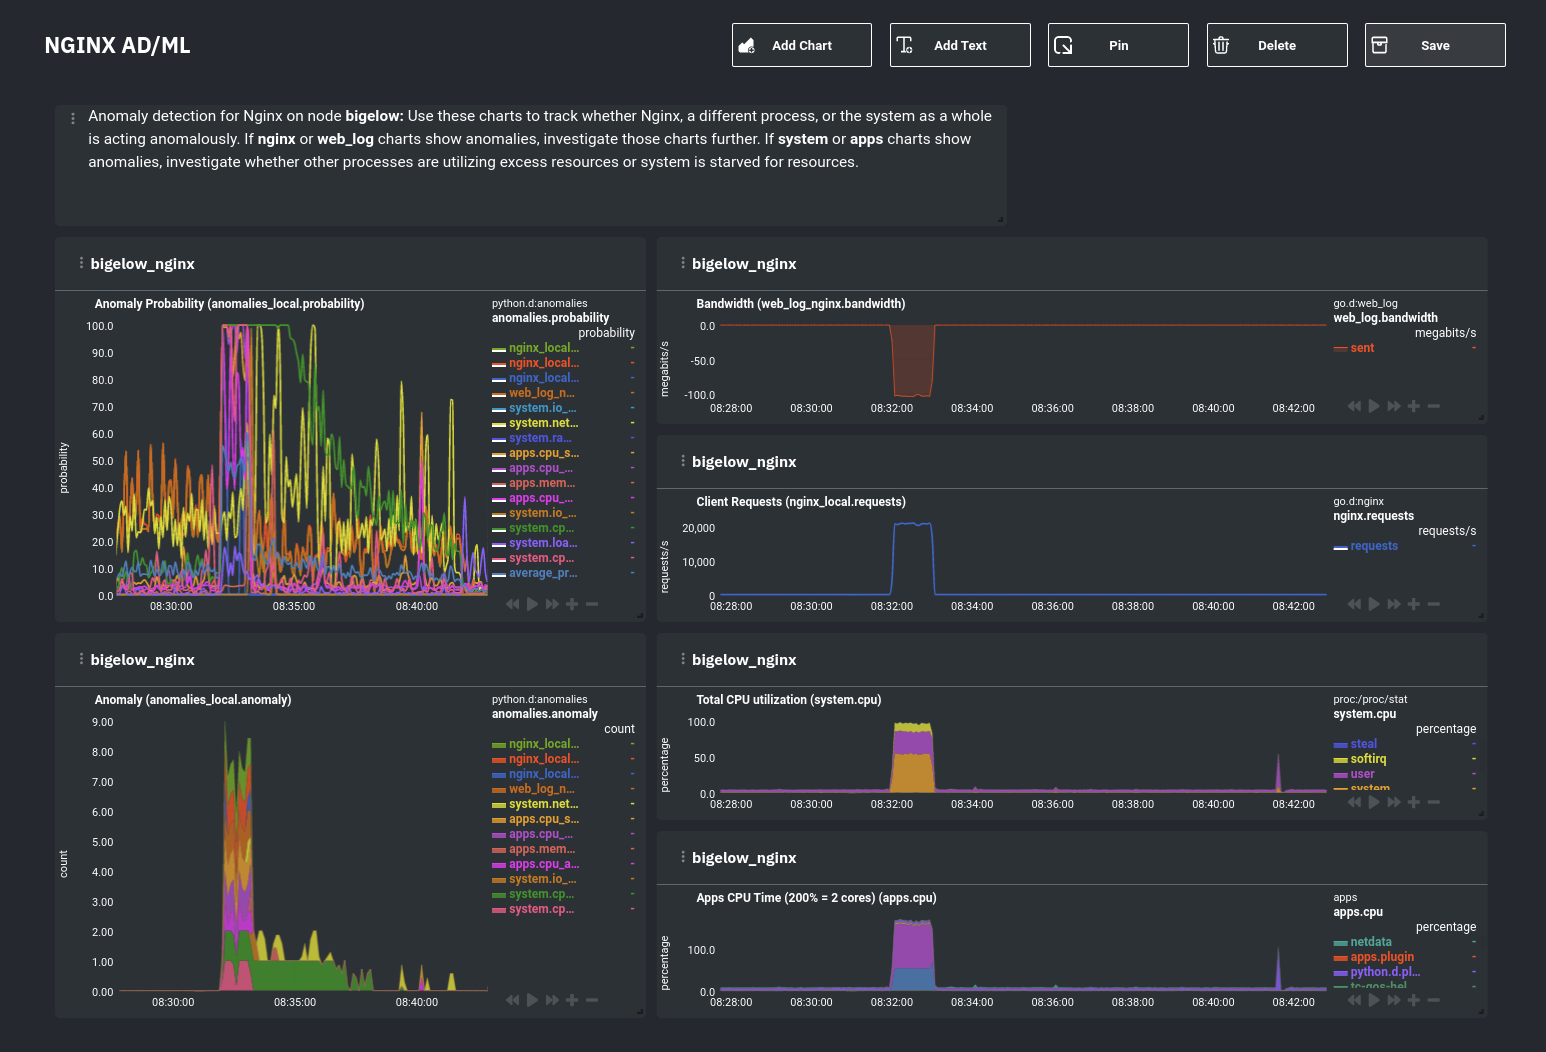Toggle the 'requests' dimension in the nginx.requests legend
This screenshot has height=1052, width=1546.
(x=1374, y=546)
